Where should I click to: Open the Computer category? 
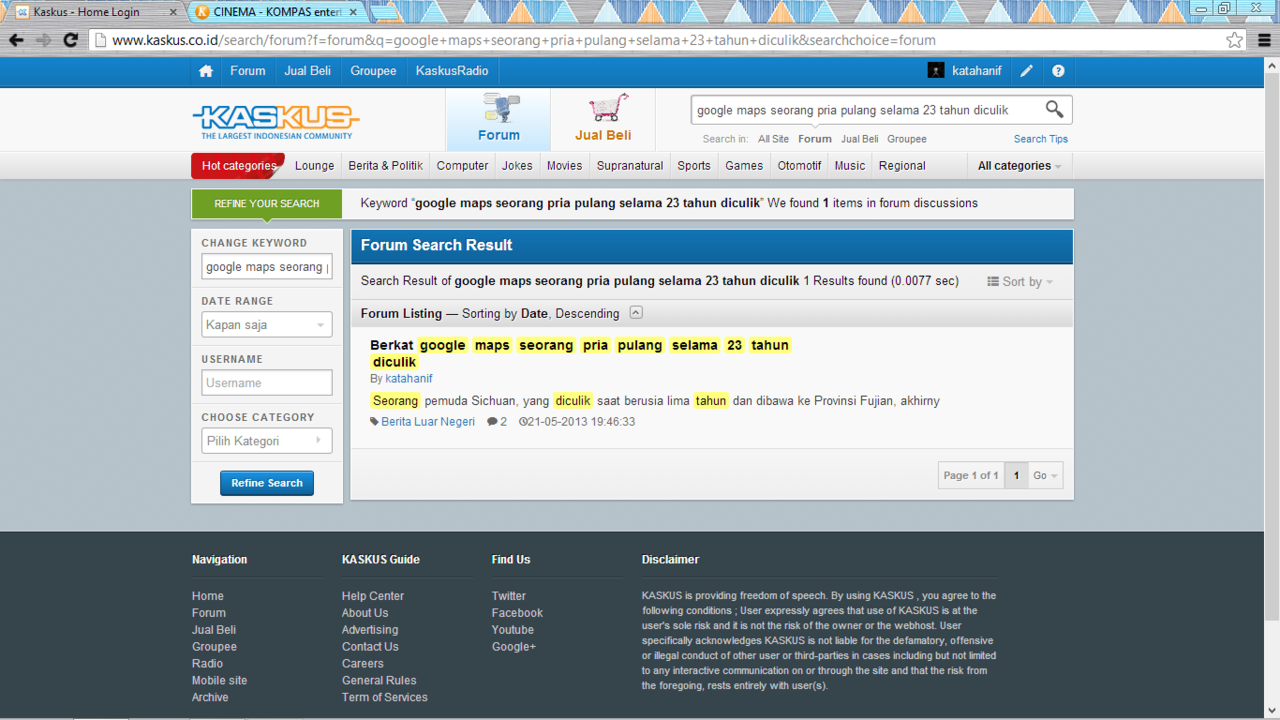coord(462,166)
